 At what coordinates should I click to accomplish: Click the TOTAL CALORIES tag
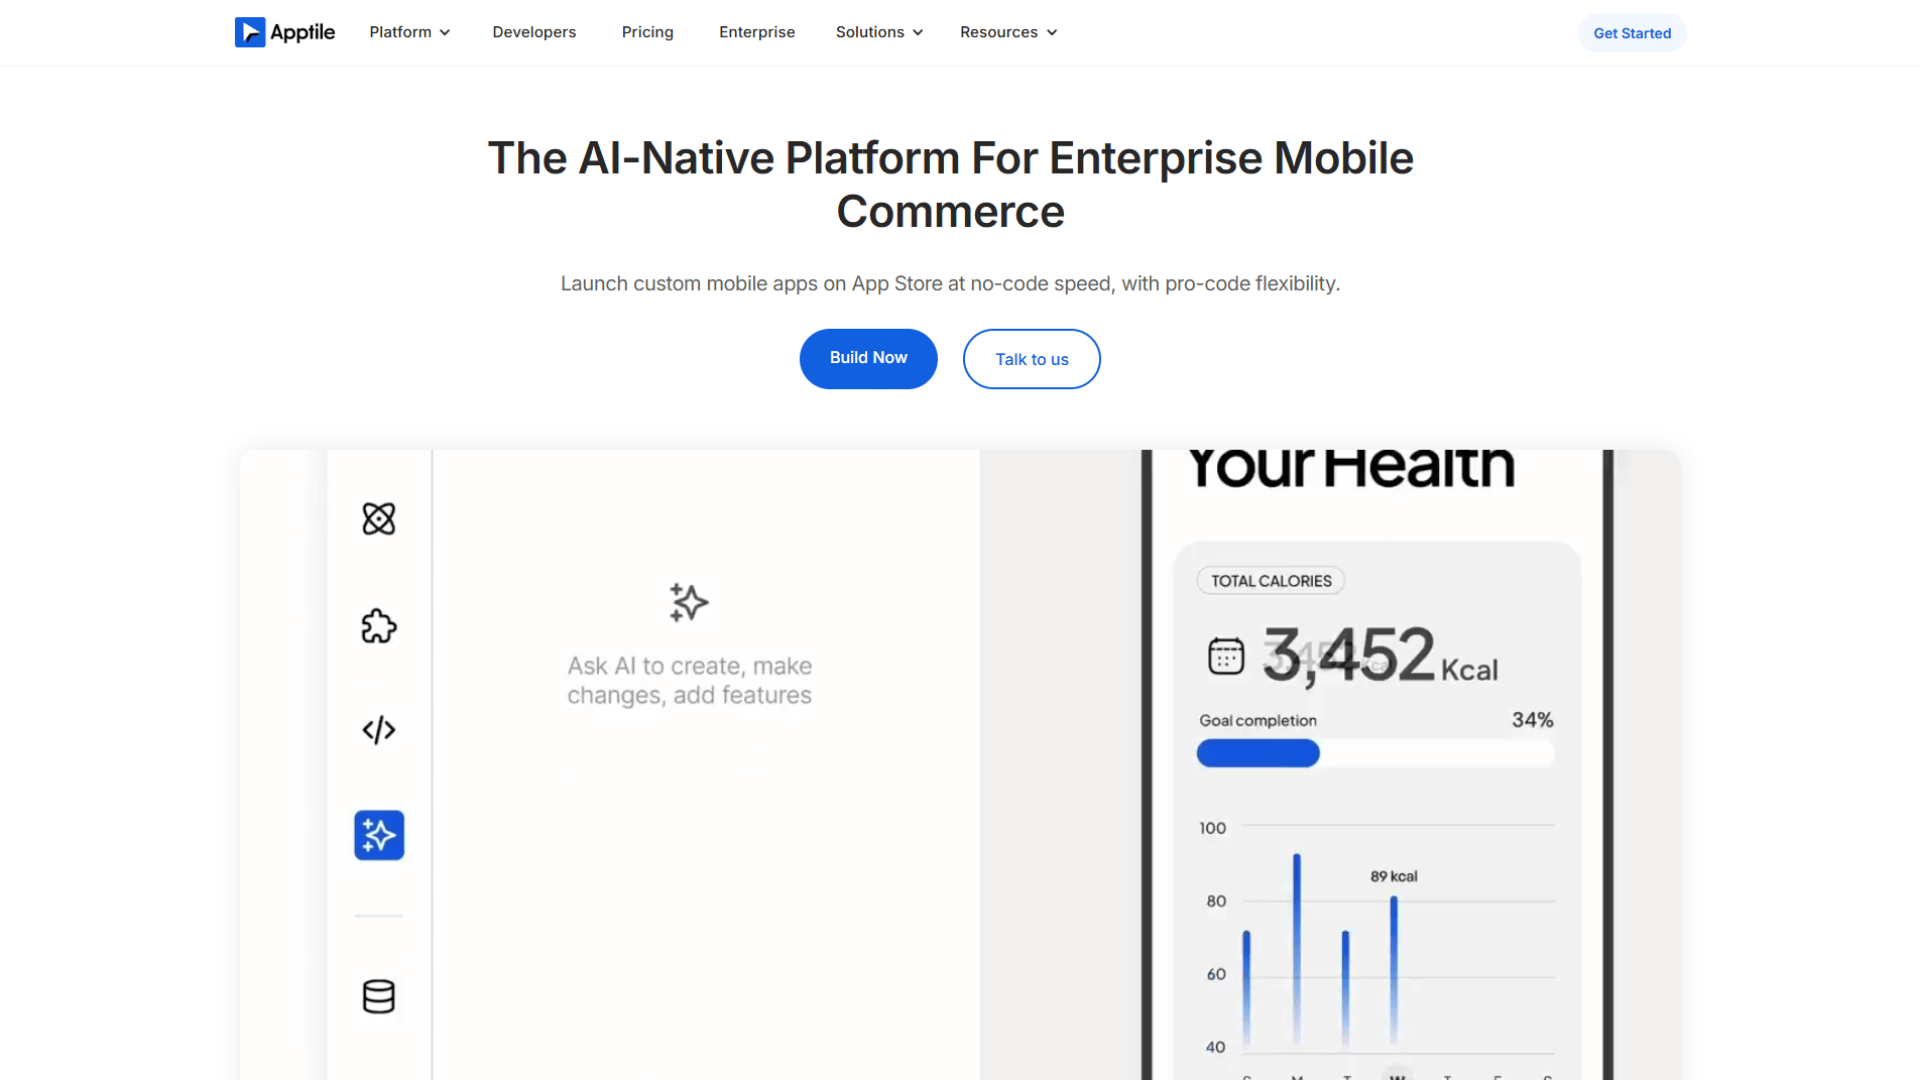coord(1271,581)
